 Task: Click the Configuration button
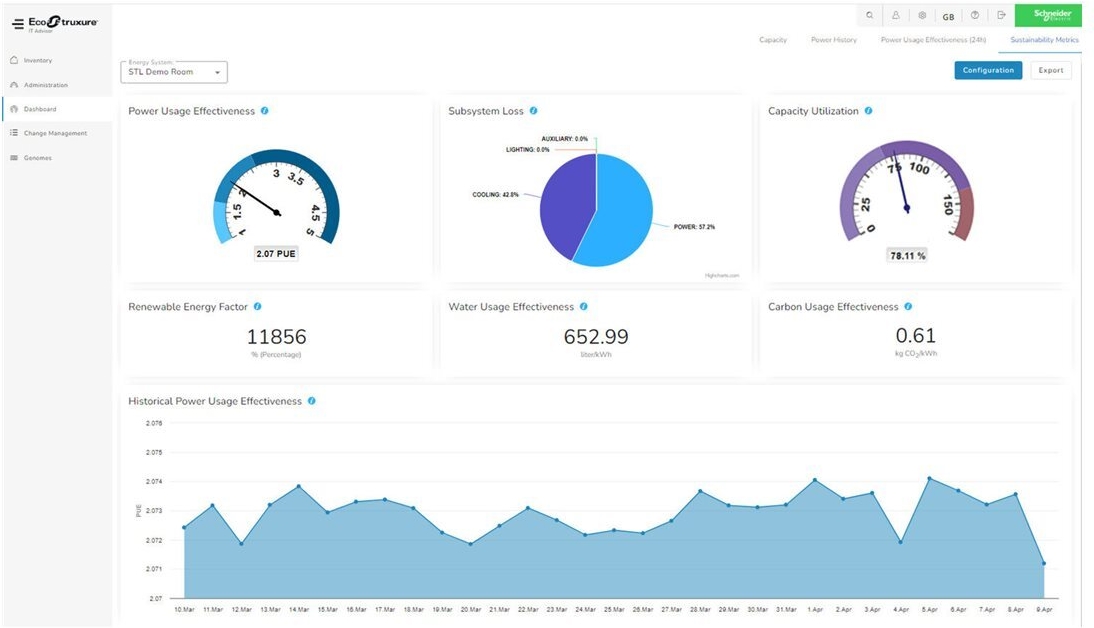click(988, 70)
